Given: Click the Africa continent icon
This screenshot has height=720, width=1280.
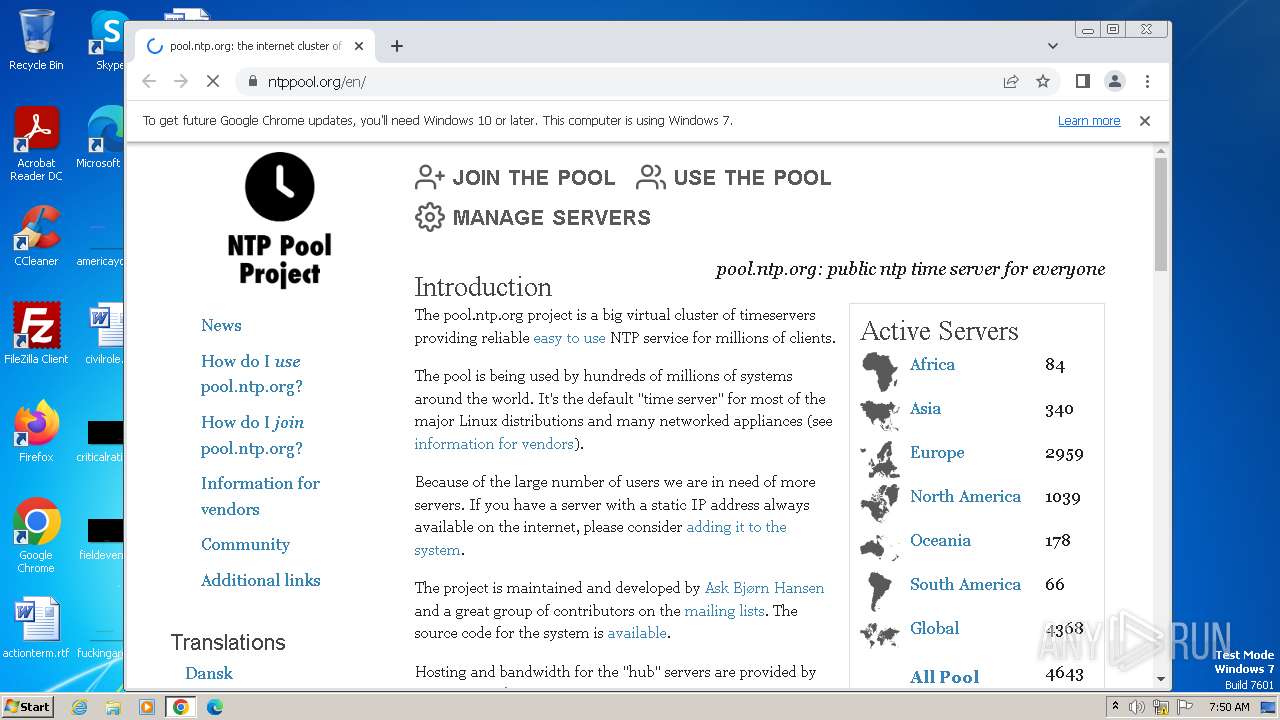Looking at the screenshot, I should (x=880, y=372).
